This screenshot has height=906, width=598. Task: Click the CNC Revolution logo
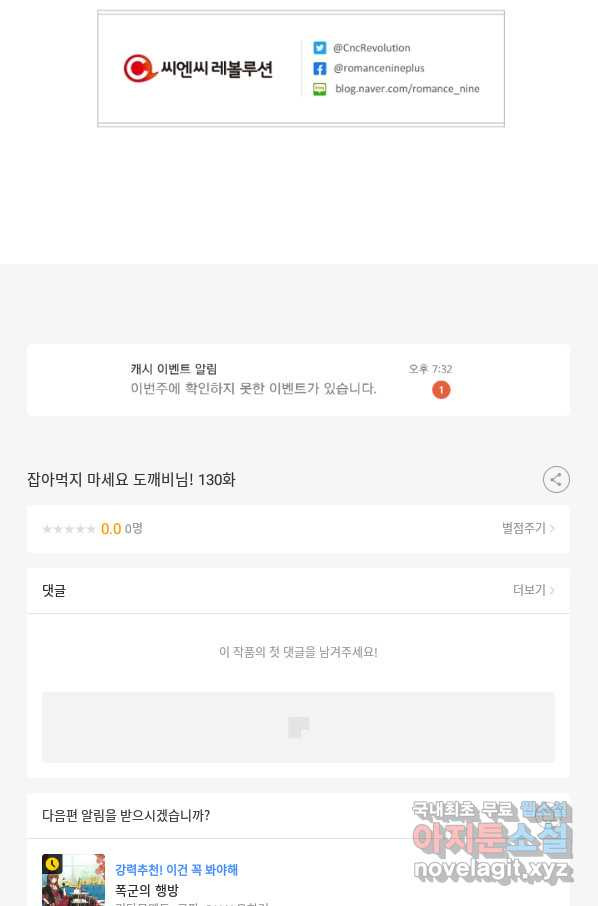(x=198, y=69)
